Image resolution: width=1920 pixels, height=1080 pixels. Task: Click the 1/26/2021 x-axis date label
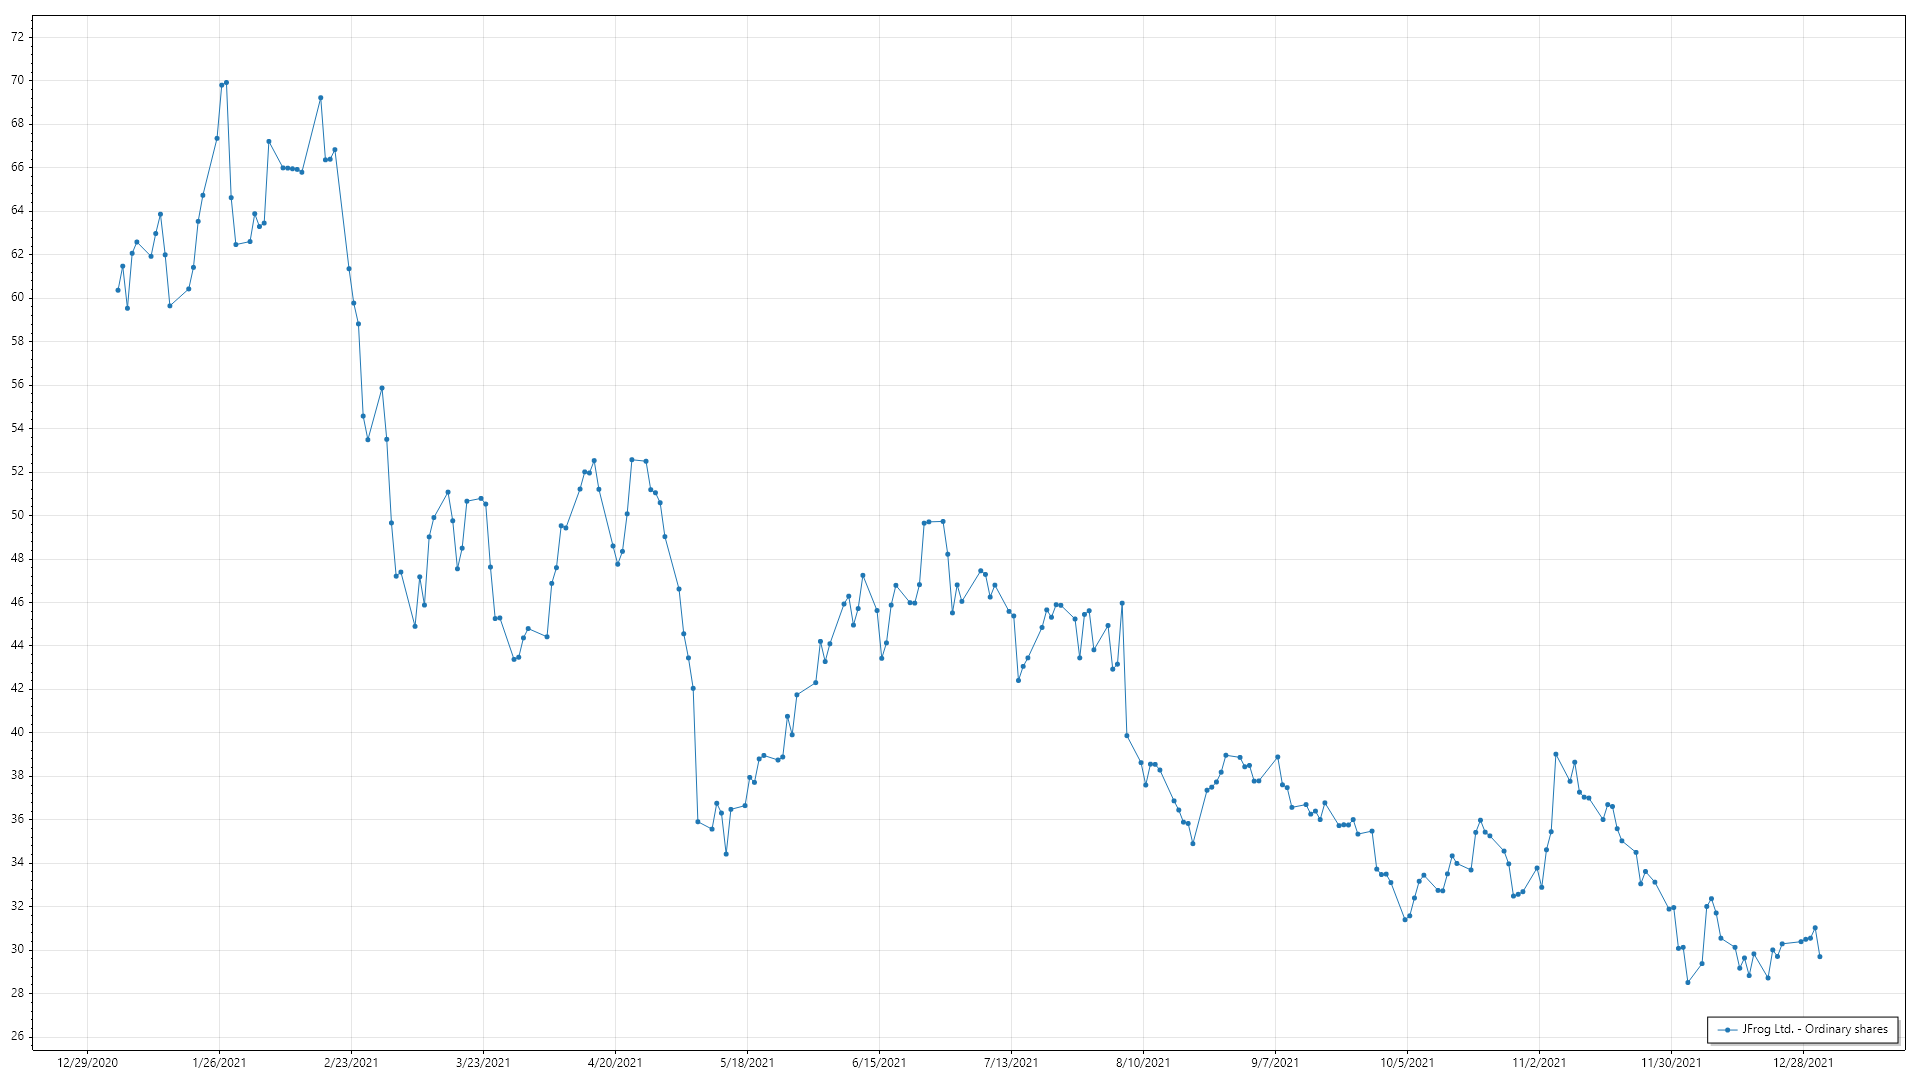[219, 1063]
